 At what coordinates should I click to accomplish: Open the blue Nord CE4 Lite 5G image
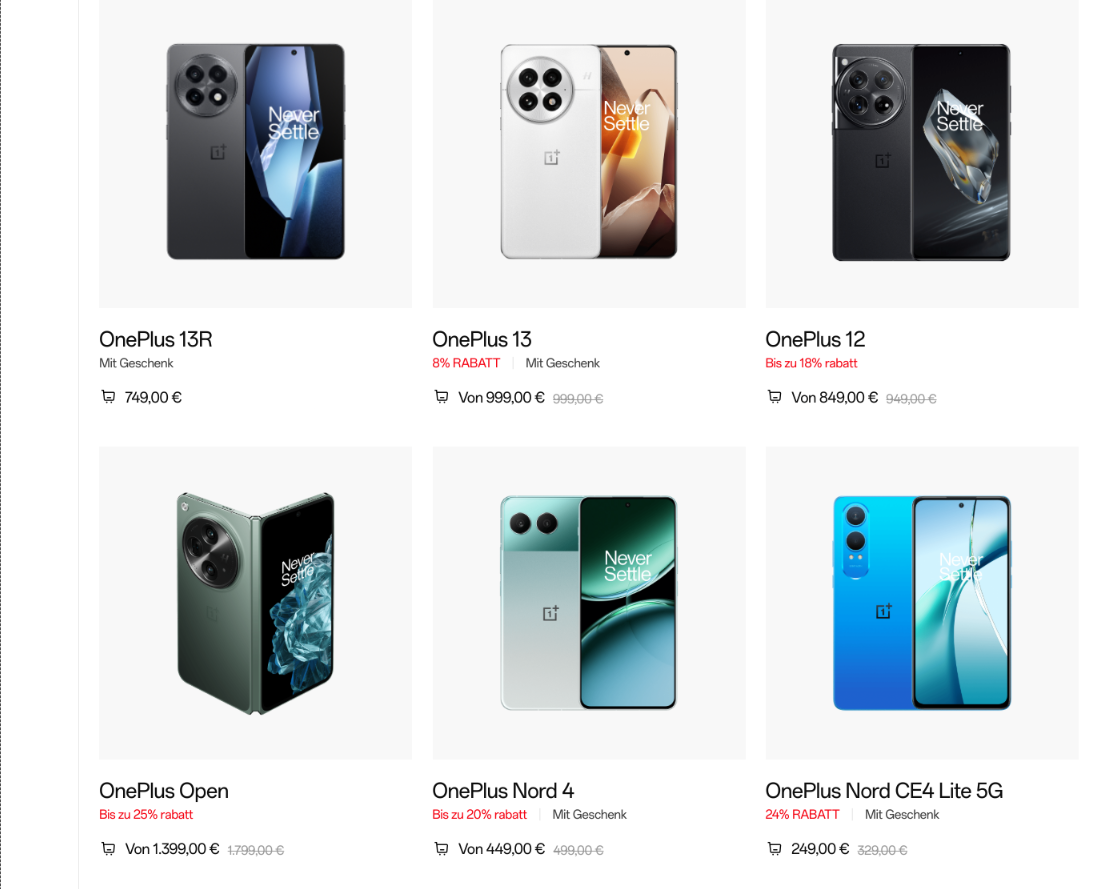(921, 603)
